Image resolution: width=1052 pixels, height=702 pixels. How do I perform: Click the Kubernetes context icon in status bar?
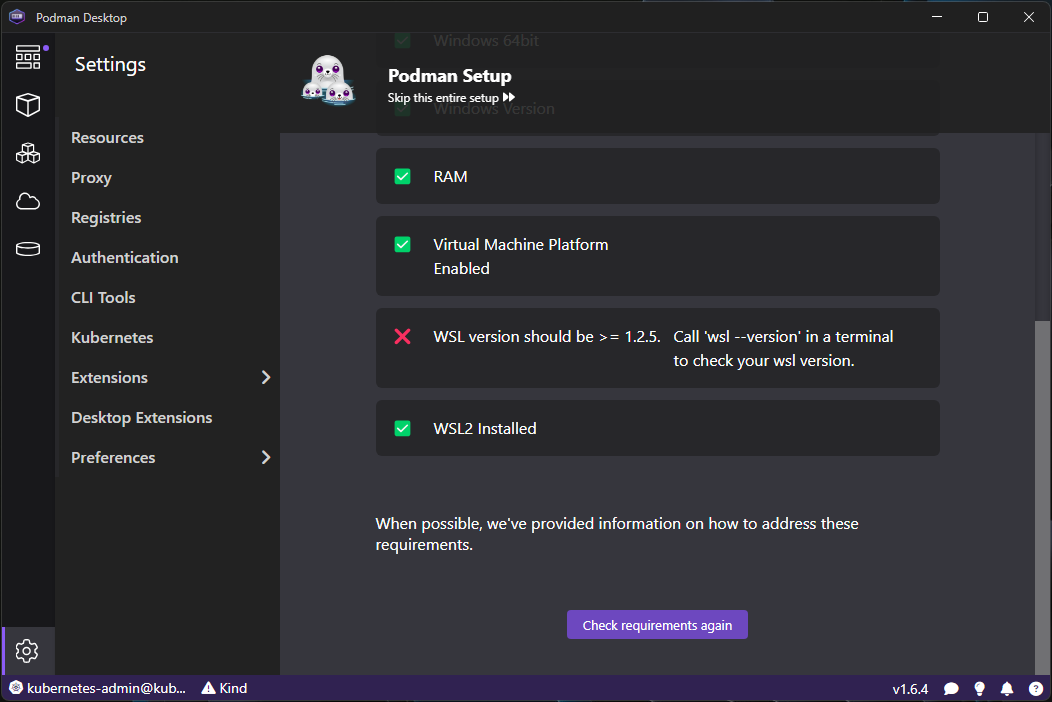(x=16, y=688)
